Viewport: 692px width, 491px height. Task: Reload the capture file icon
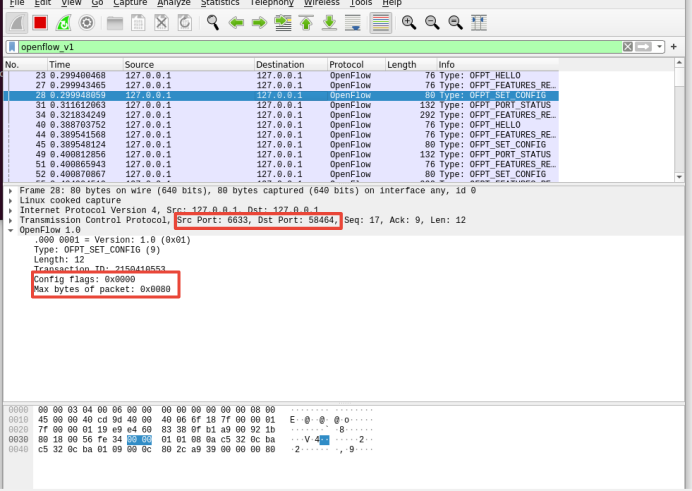(184, 22)
